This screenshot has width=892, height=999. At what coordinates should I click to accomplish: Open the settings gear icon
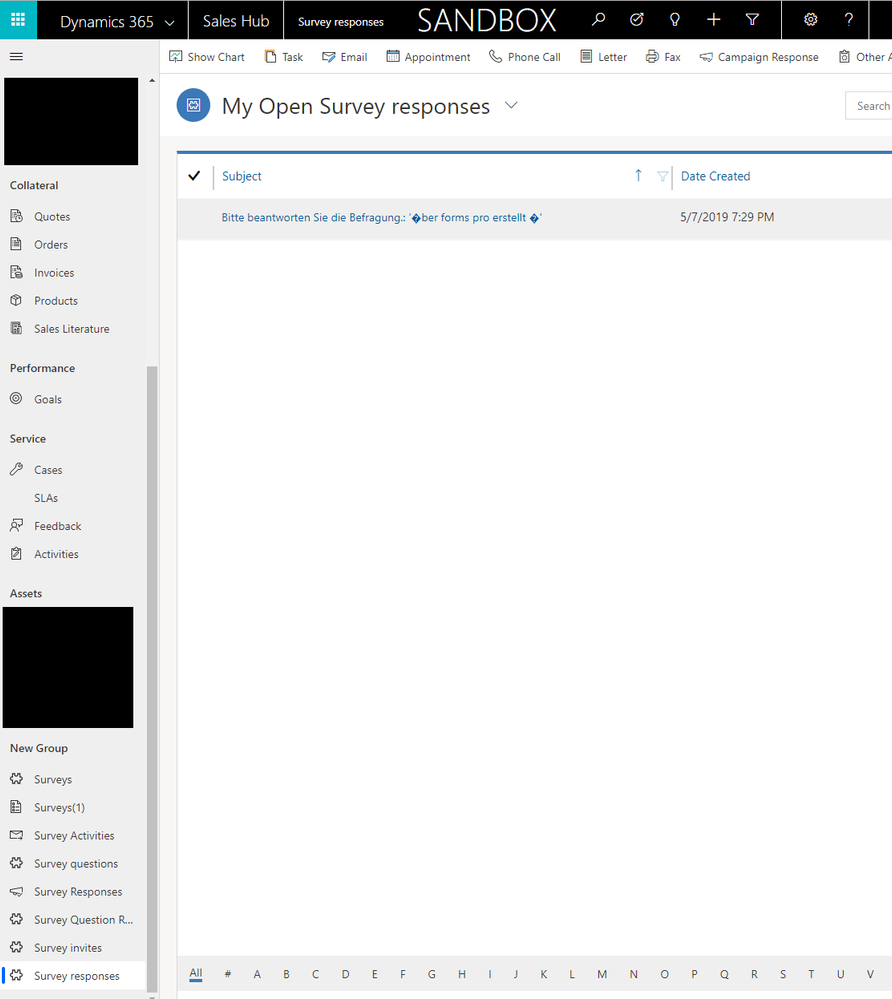coord(810,20)
